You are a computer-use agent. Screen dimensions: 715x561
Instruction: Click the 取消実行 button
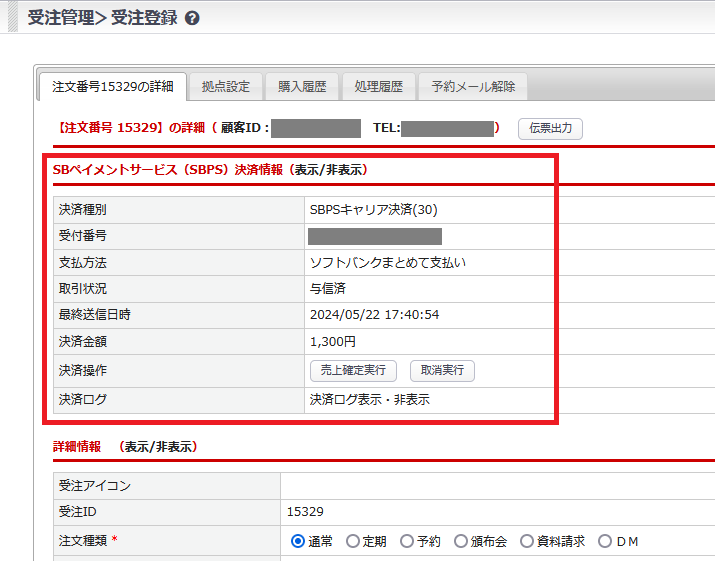click(x=442, y=370)
